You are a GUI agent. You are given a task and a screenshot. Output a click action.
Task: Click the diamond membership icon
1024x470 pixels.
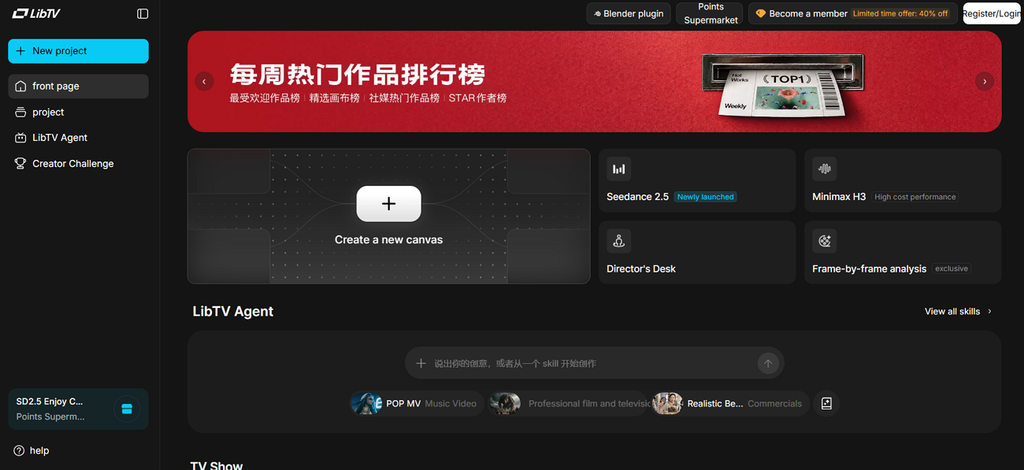point(760,14)
